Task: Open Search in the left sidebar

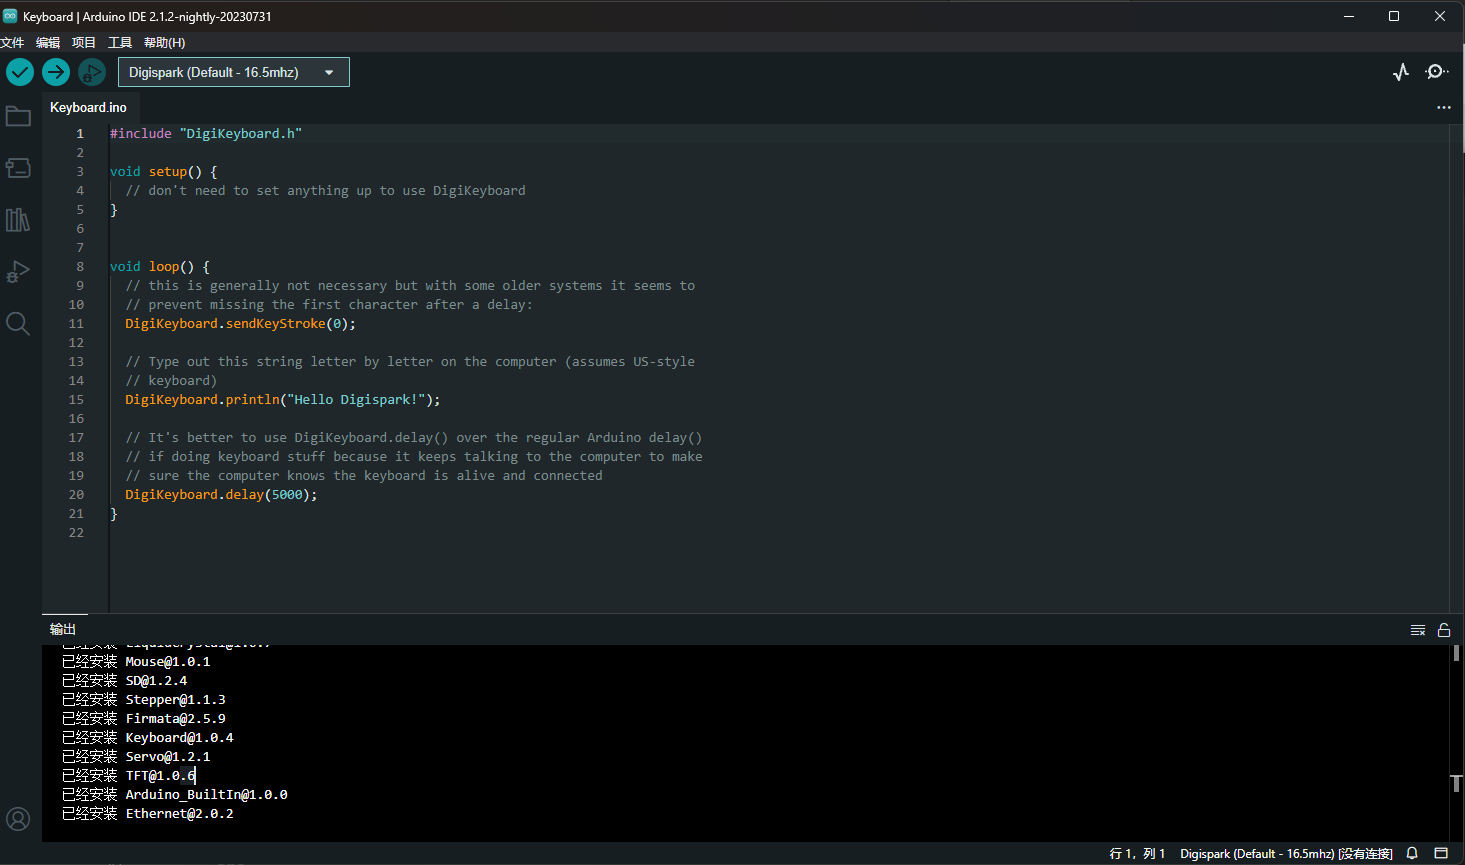Action: [x=18, y=323]
